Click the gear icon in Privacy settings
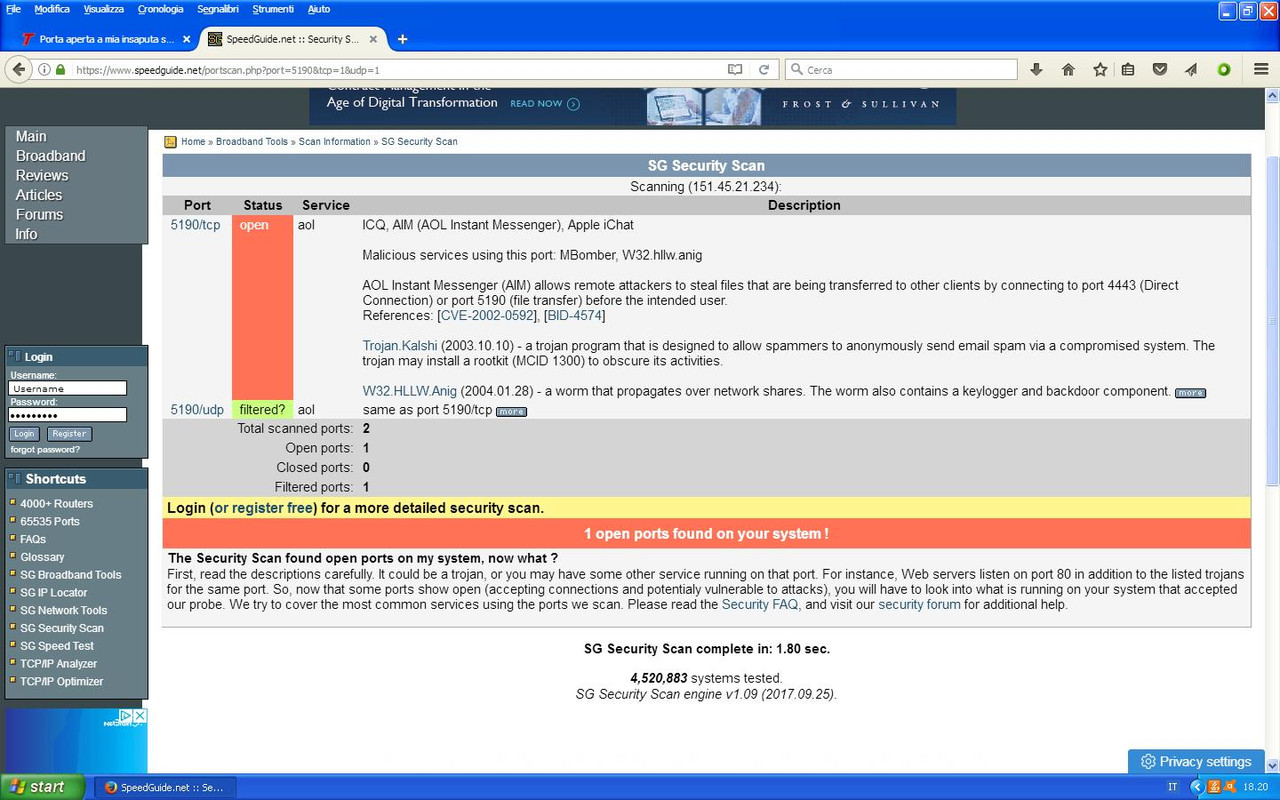 1148,762
